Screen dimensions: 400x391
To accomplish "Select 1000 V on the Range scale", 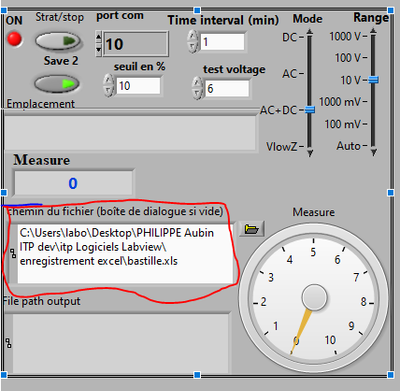I will [345, 36].
